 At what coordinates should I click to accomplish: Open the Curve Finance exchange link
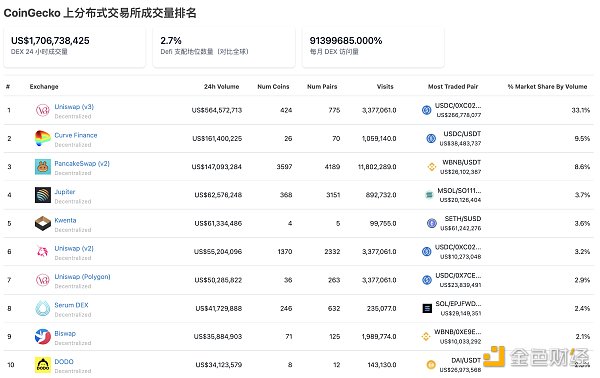tap(76, 135)
